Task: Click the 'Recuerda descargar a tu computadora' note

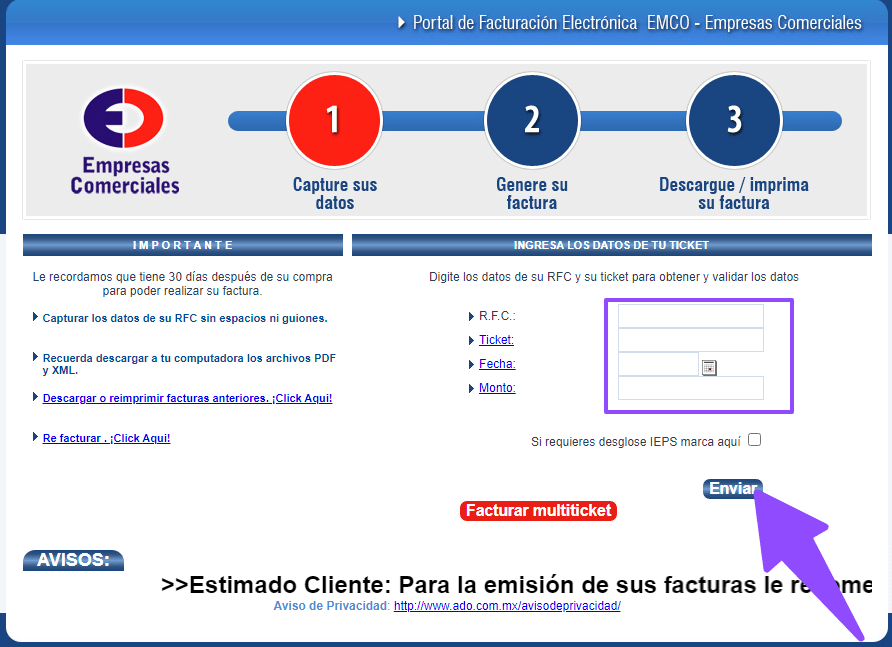Action: point(189,364)
